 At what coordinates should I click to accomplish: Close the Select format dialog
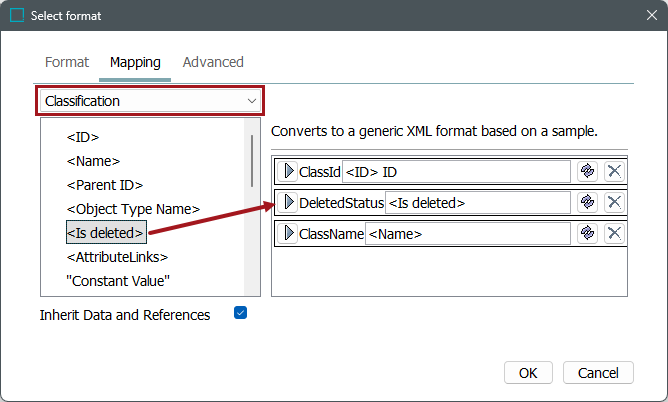click(644, 16)
